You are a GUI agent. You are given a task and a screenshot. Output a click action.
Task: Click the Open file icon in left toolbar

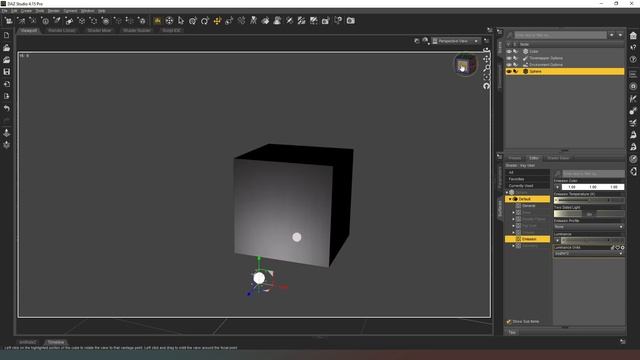pos(7,48)
